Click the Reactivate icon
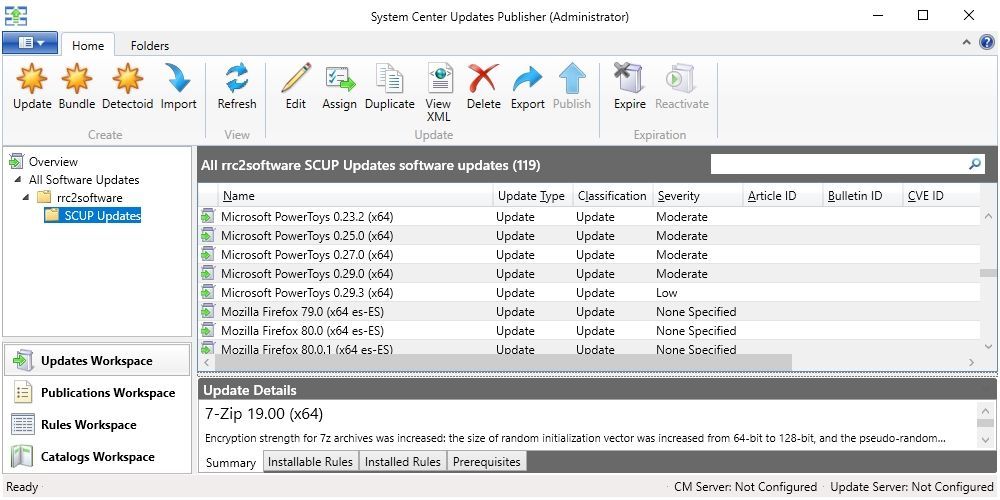Screen dimensions: 1000x500 [x=682, y=78]
